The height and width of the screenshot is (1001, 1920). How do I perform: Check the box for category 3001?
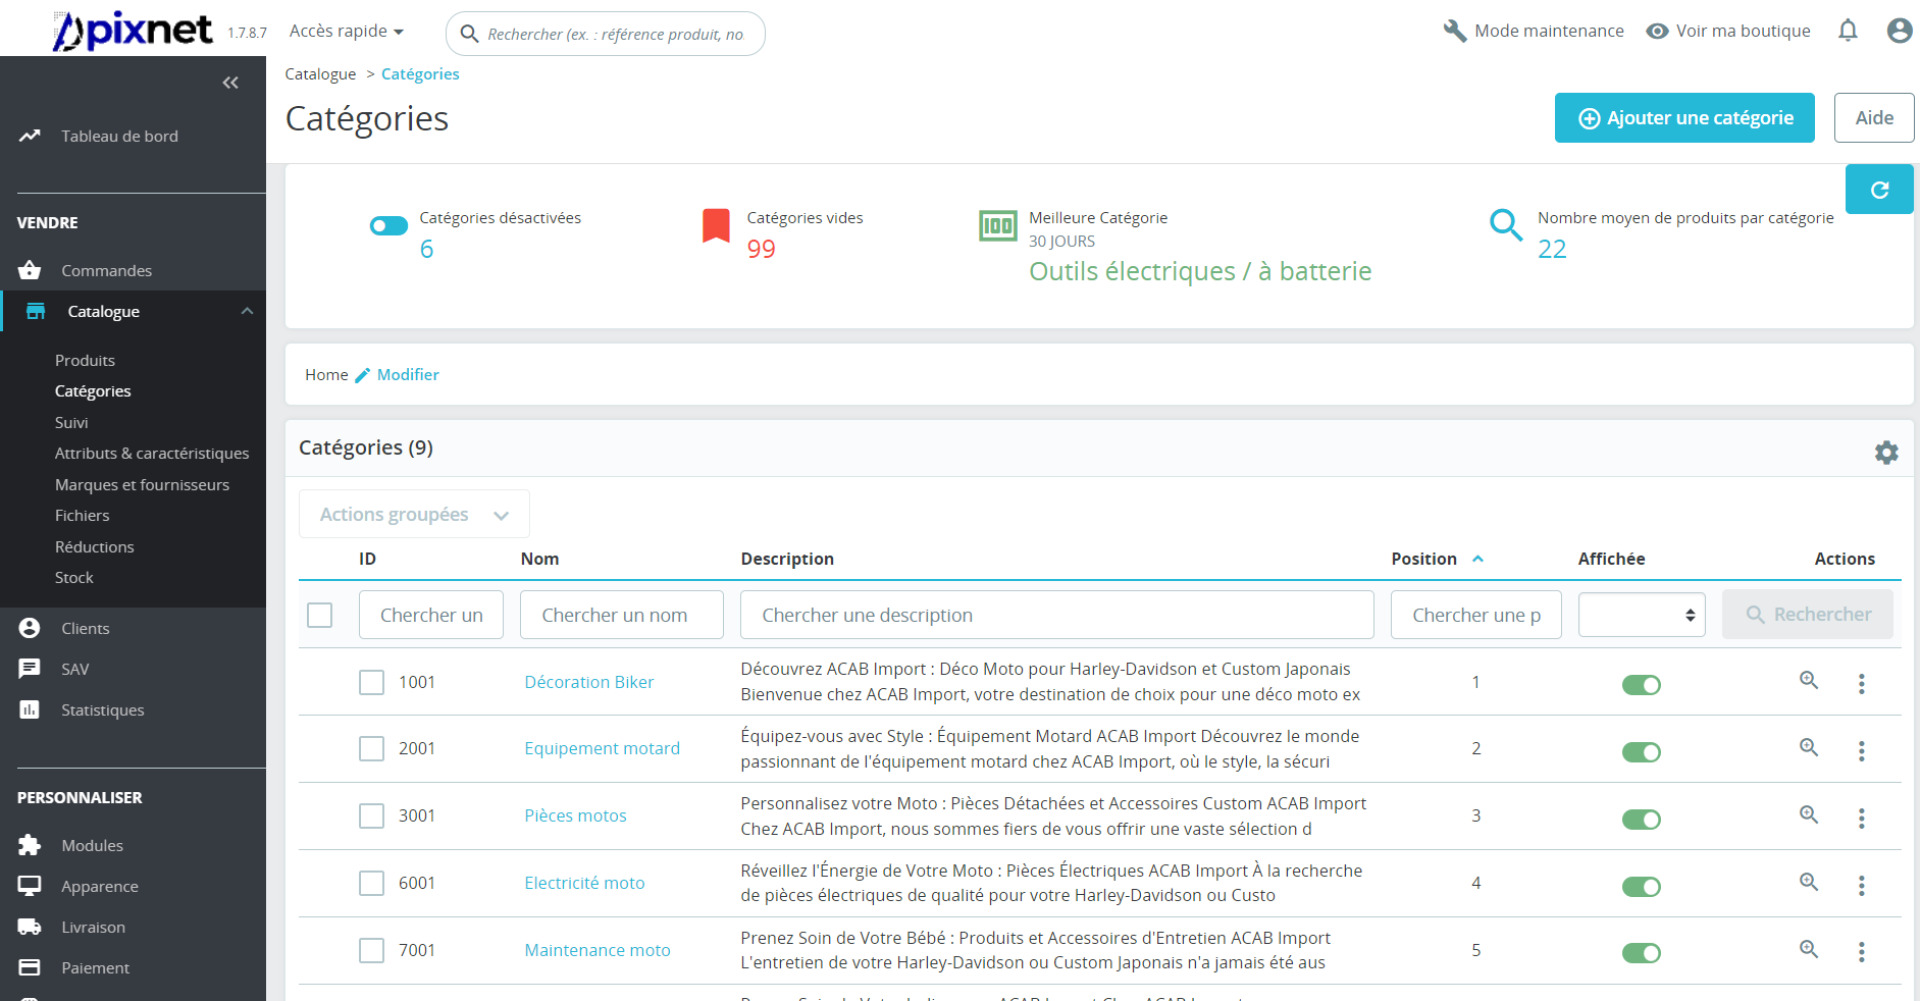point(372,816)
